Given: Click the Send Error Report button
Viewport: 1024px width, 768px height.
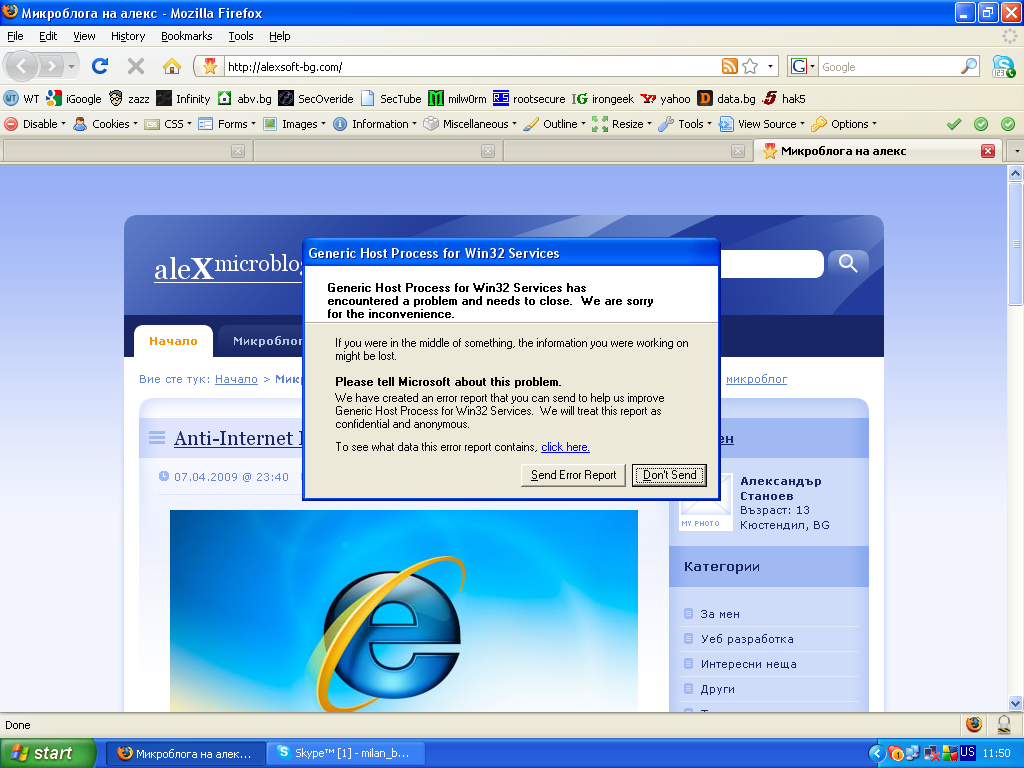Looking at the screenshot, I should (x=573, y=475).
